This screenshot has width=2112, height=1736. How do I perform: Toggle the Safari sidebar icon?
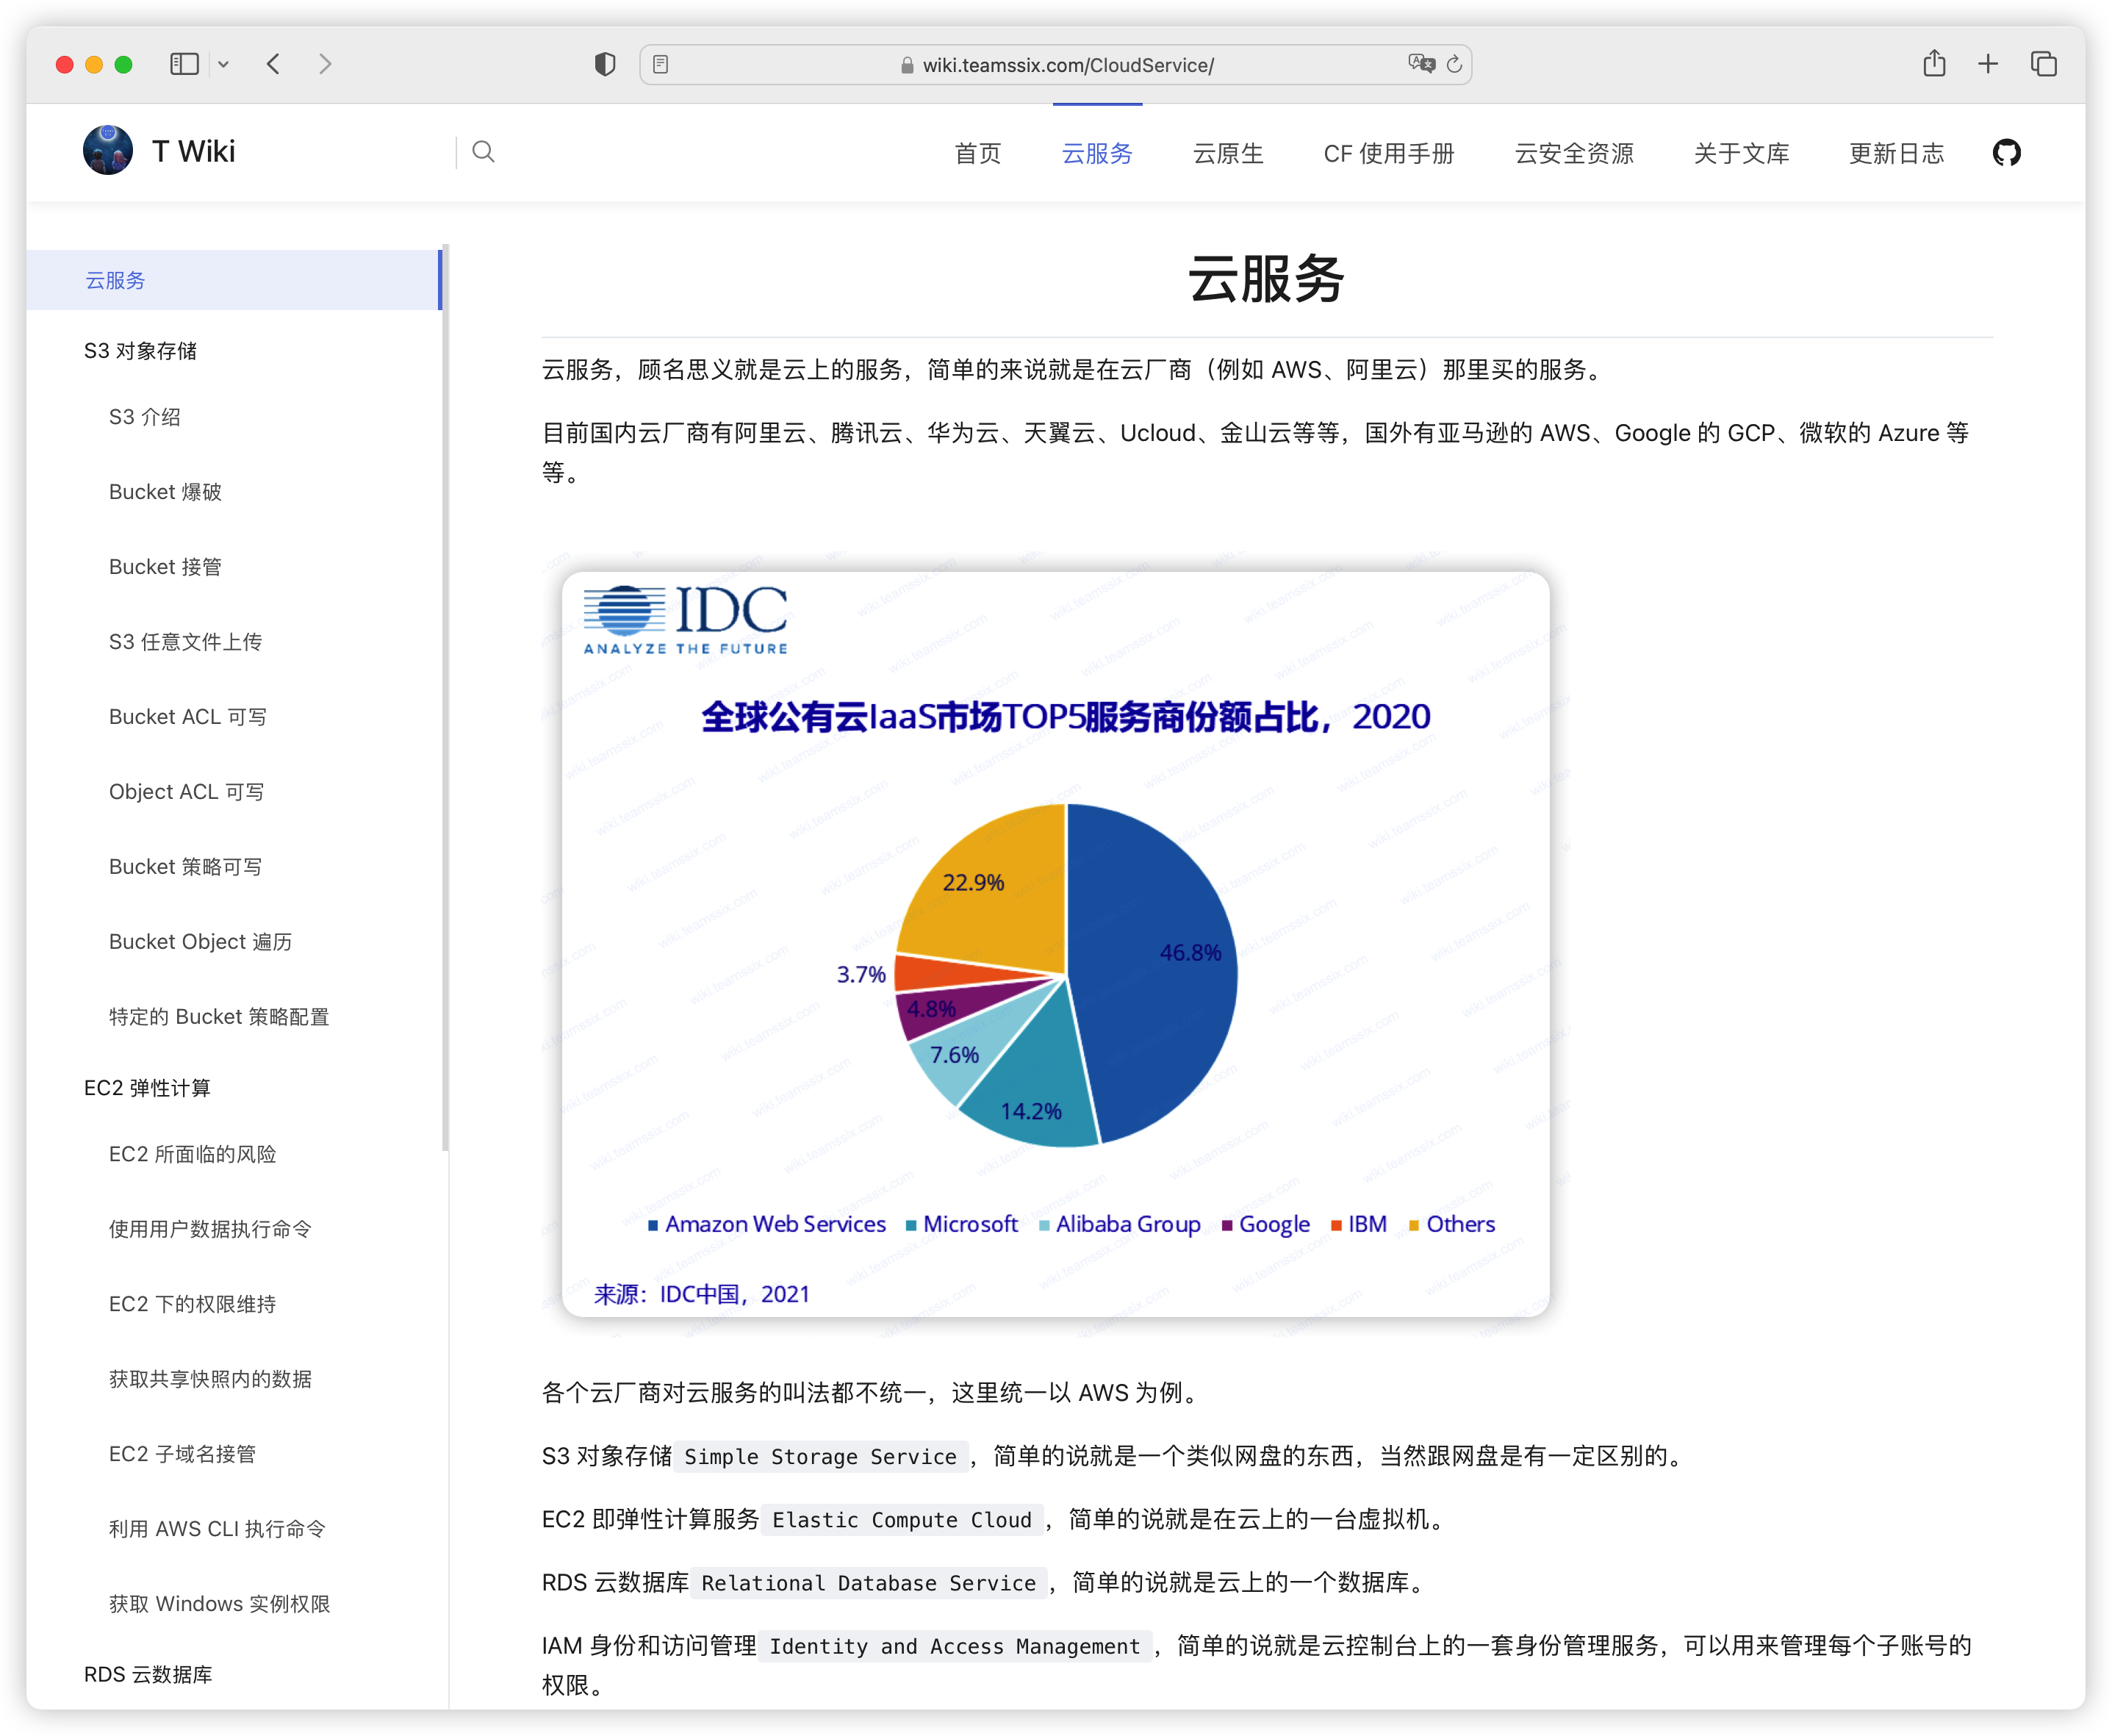click(184, 65)
